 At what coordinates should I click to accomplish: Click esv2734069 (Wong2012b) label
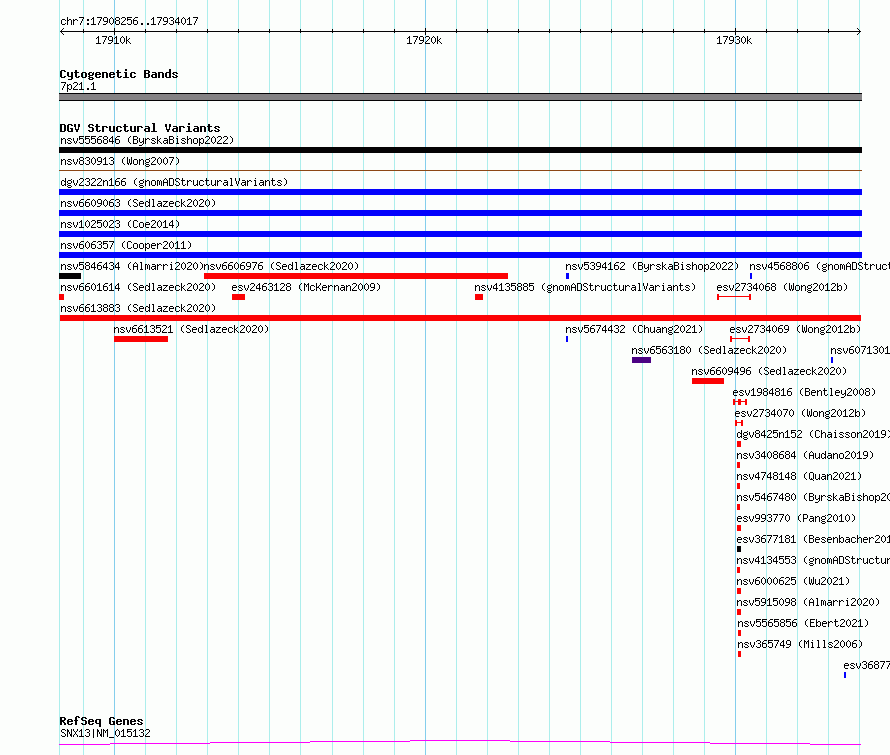(795, 329)
